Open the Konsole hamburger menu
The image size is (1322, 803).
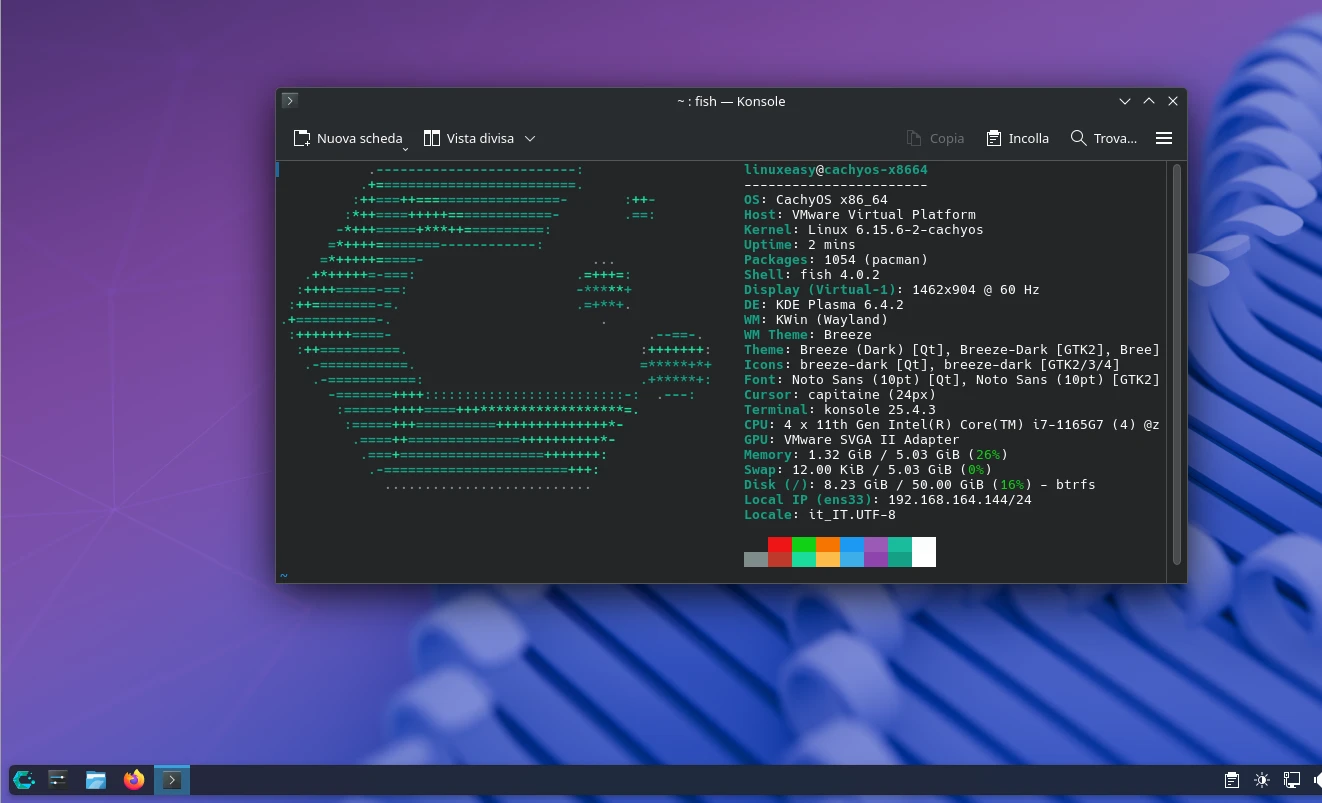(1163, 138)
